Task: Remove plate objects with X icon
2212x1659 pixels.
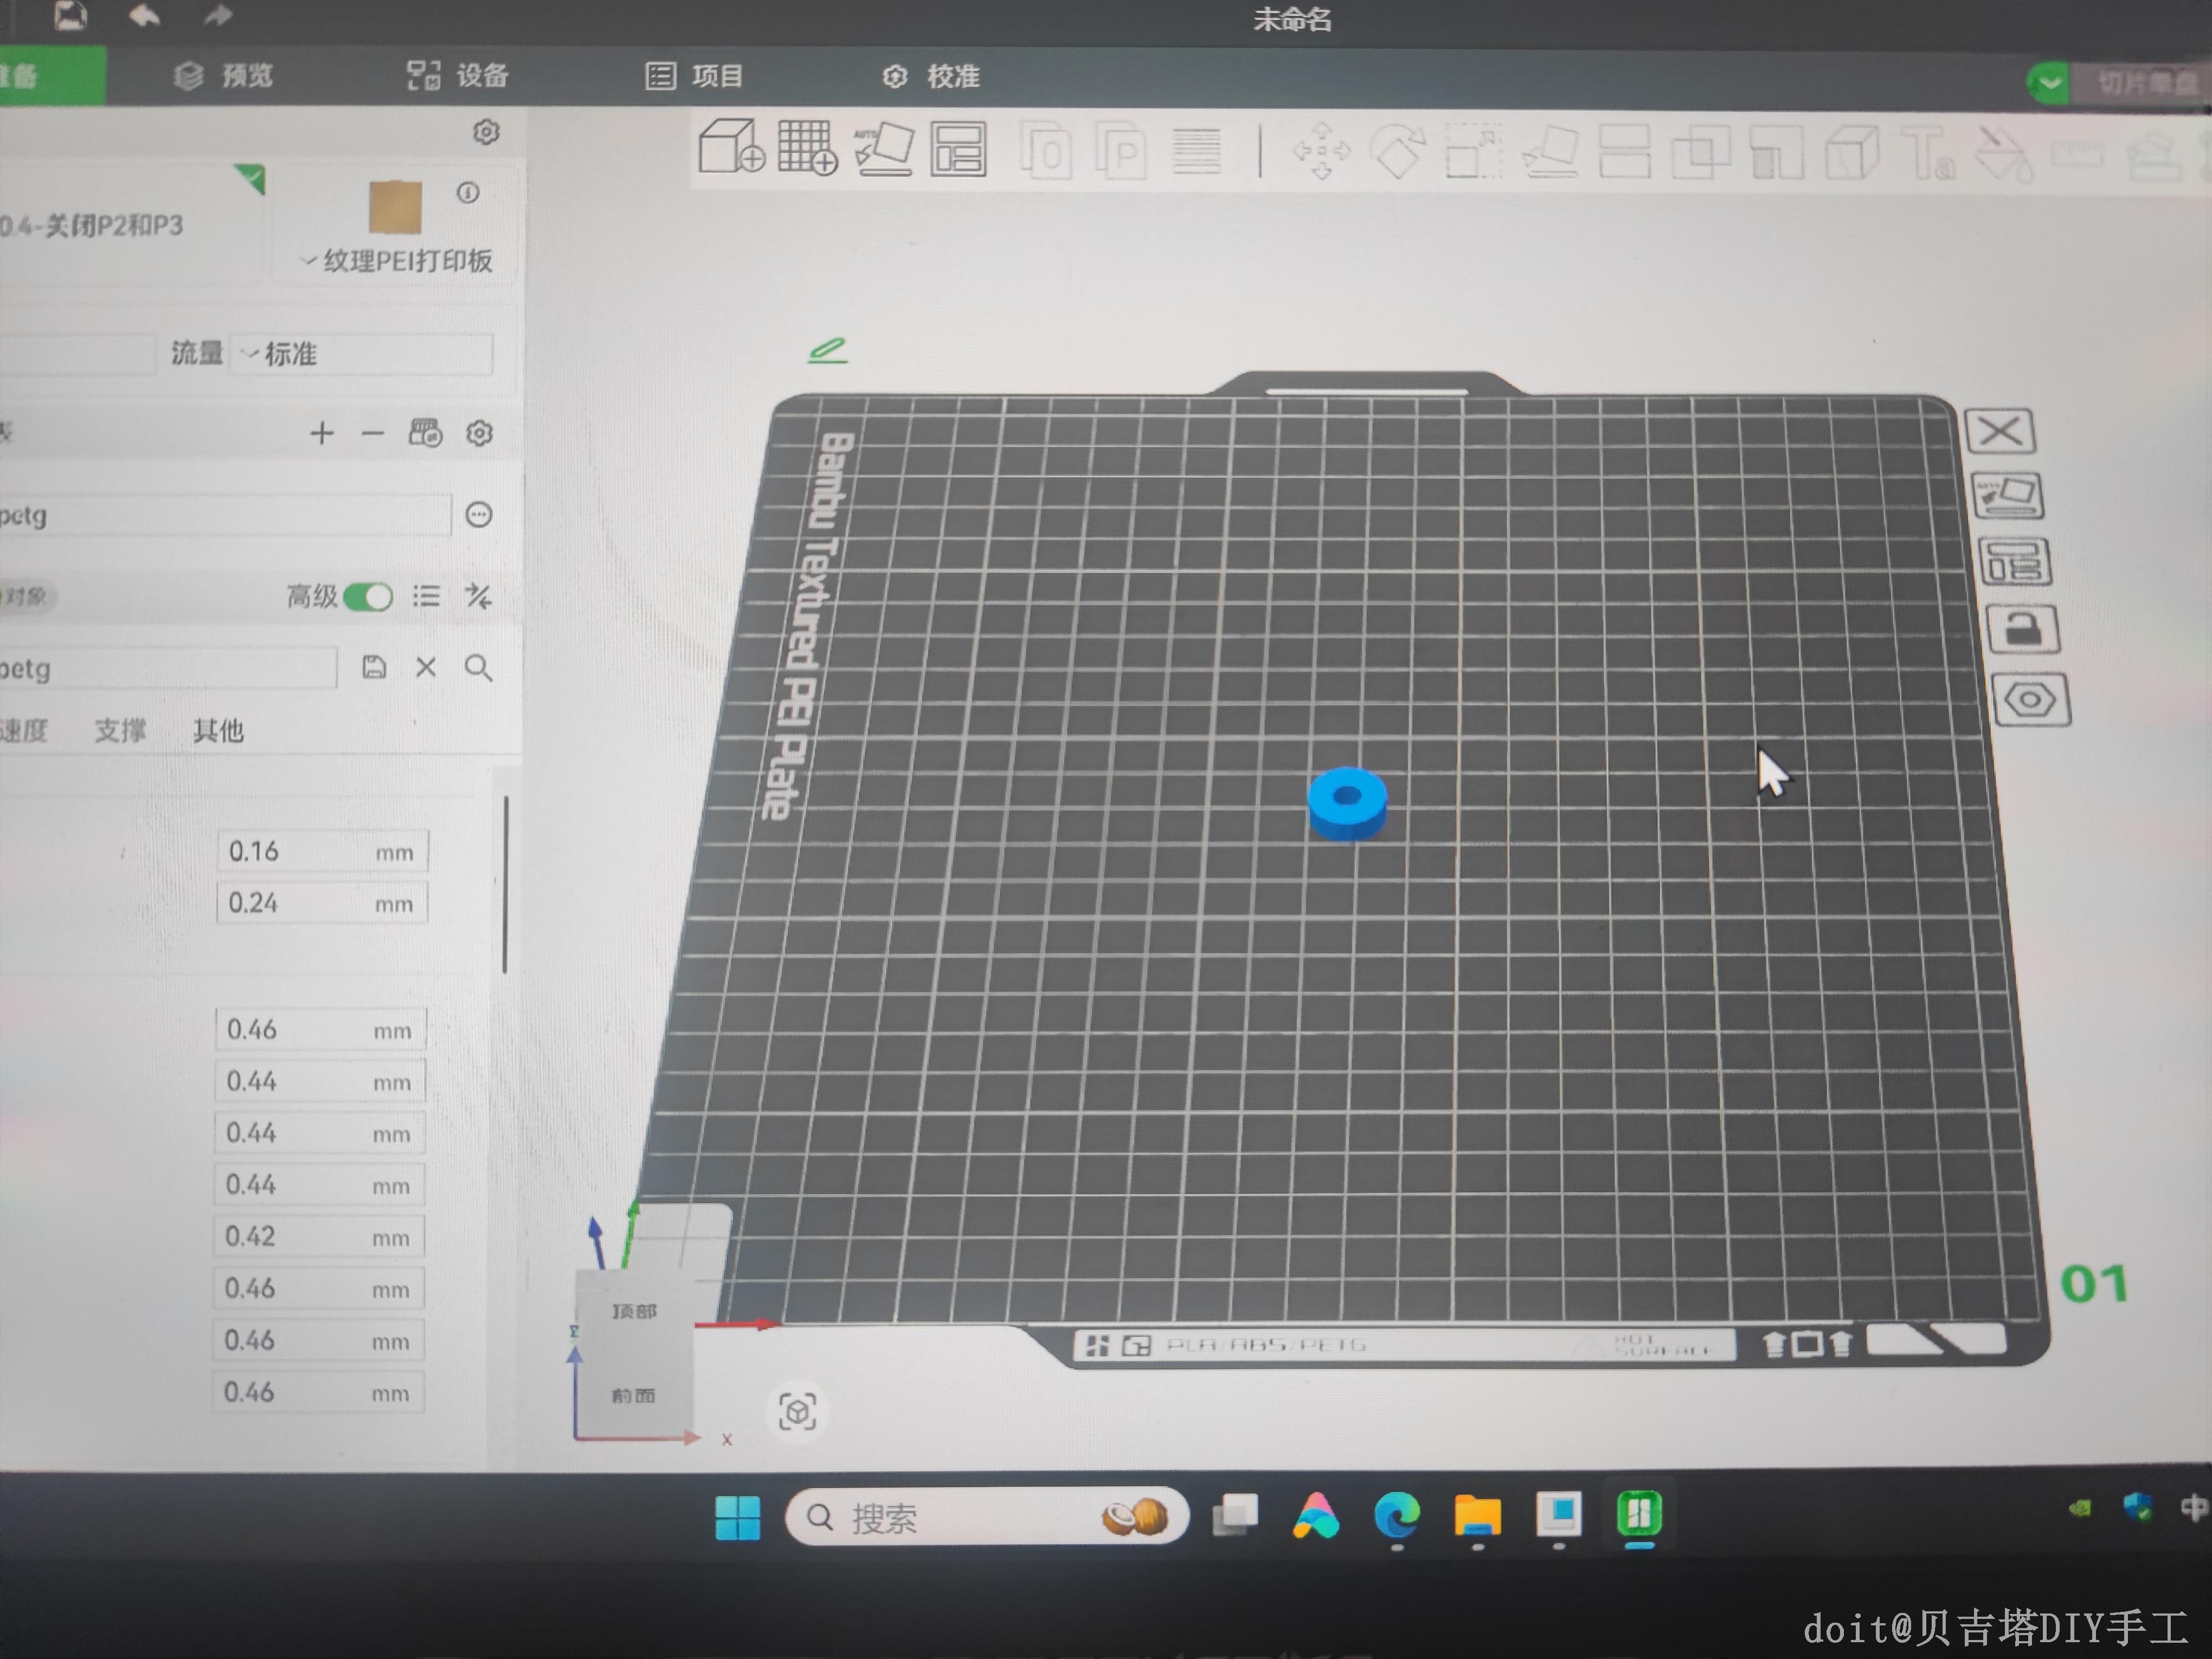Action: [1999, 432]
